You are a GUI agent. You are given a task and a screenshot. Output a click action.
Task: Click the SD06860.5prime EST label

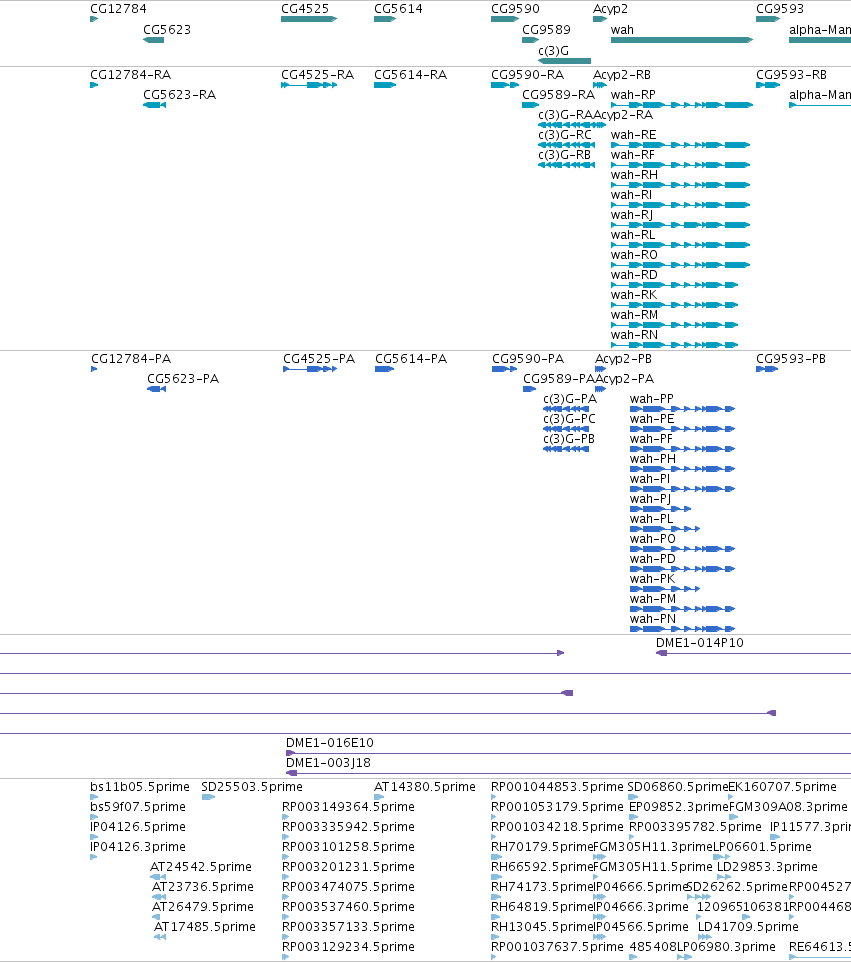[677, 787]
